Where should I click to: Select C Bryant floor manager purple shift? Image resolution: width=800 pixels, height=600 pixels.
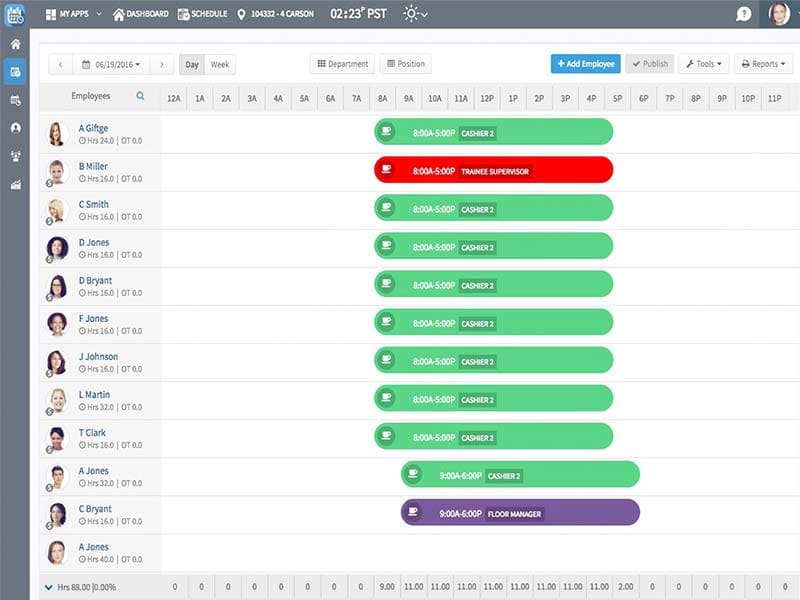(520, 512)
